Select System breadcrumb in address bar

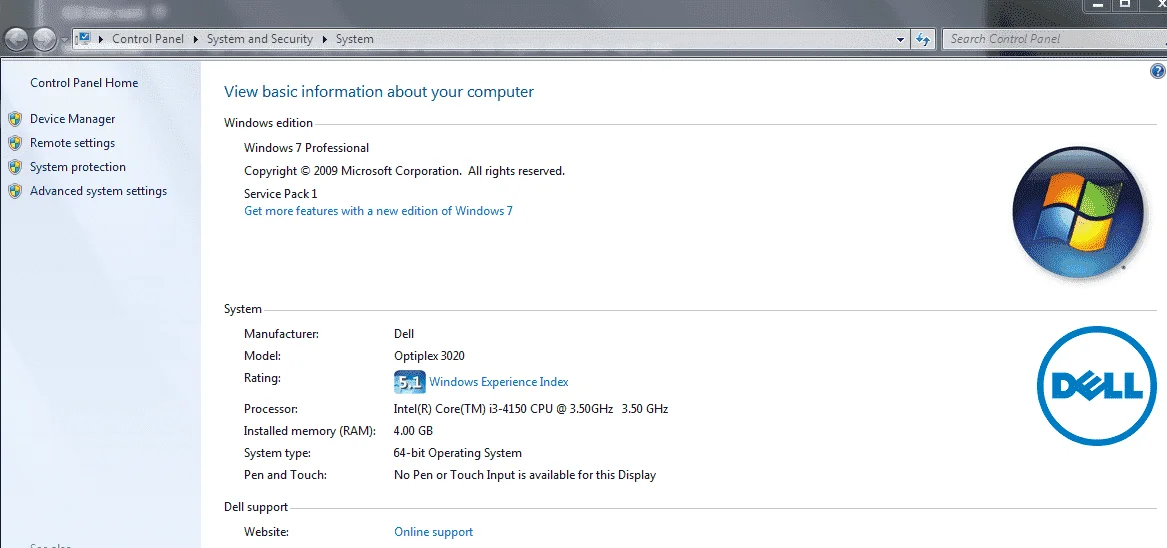[354, 39]
